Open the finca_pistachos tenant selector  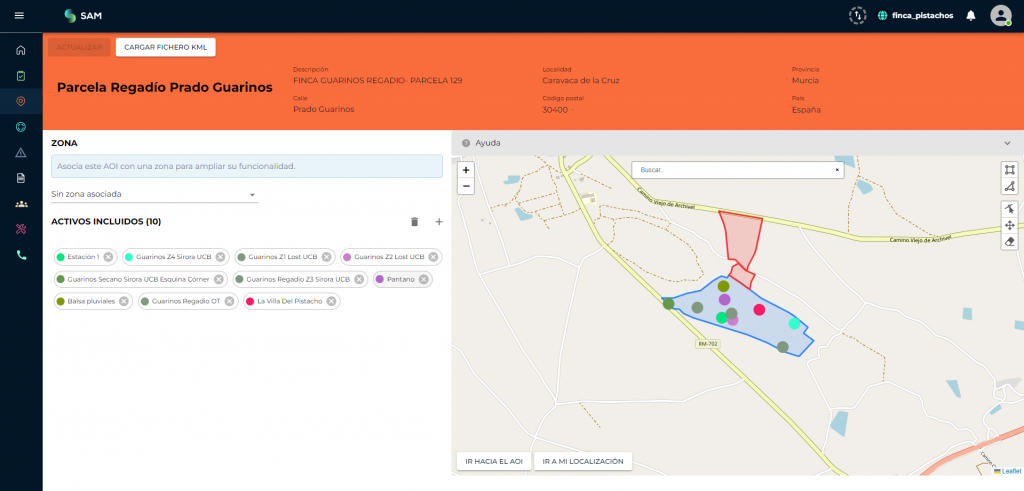point(914,16)
